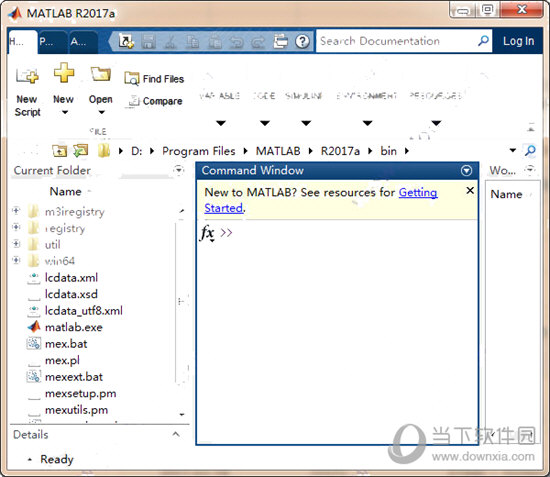
Task: Click the address bar search magnifier icon
Action: point(530,150)
